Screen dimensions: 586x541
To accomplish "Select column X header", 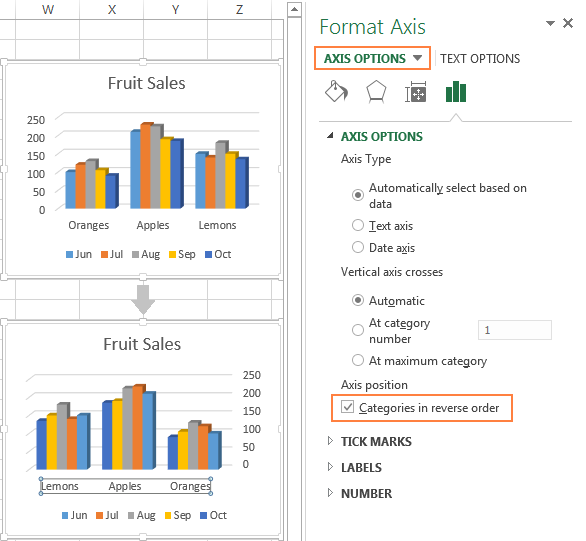I will pyautogui.click(x=112, y=9).
